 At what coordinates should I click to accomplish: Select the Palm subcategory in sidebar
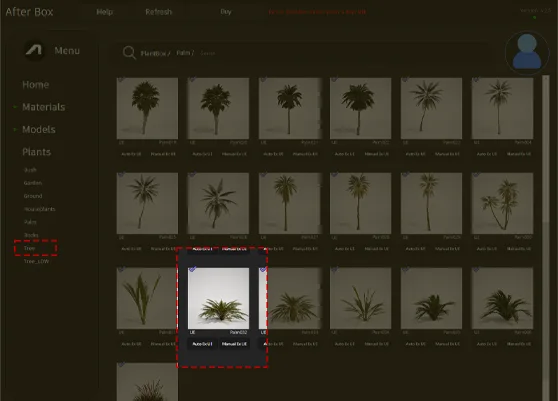(30, 222)
